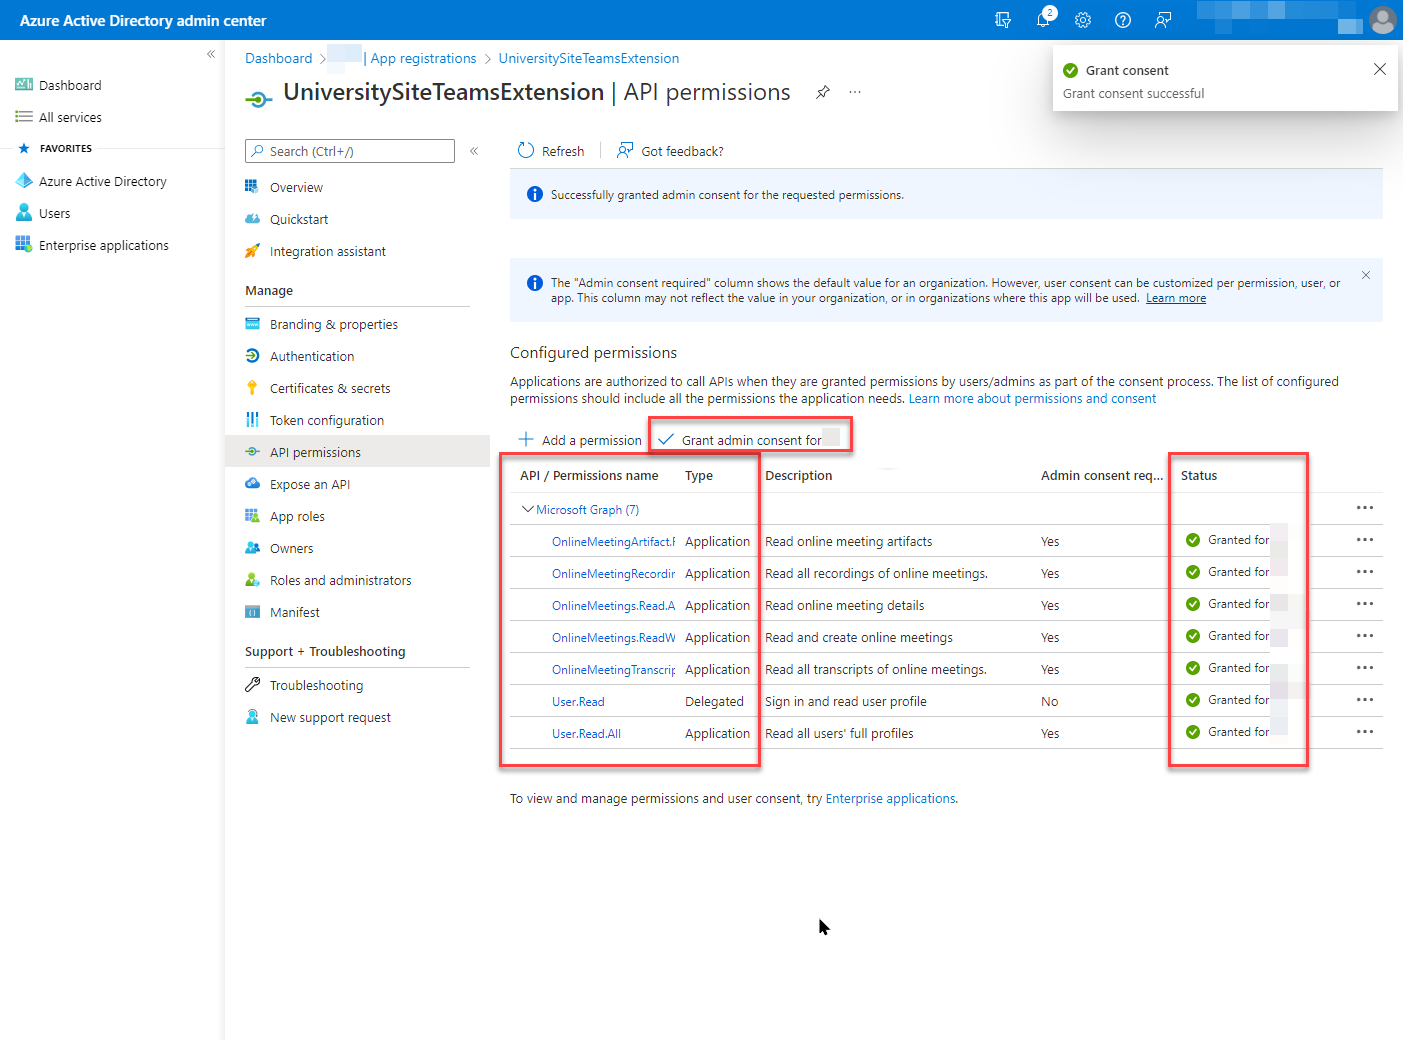This screenshot has height=1040, width=1403.
Task: Open OnlineMeetings.ReadWrite permission link
Action: pyautogui.click(x=613, y=637)
